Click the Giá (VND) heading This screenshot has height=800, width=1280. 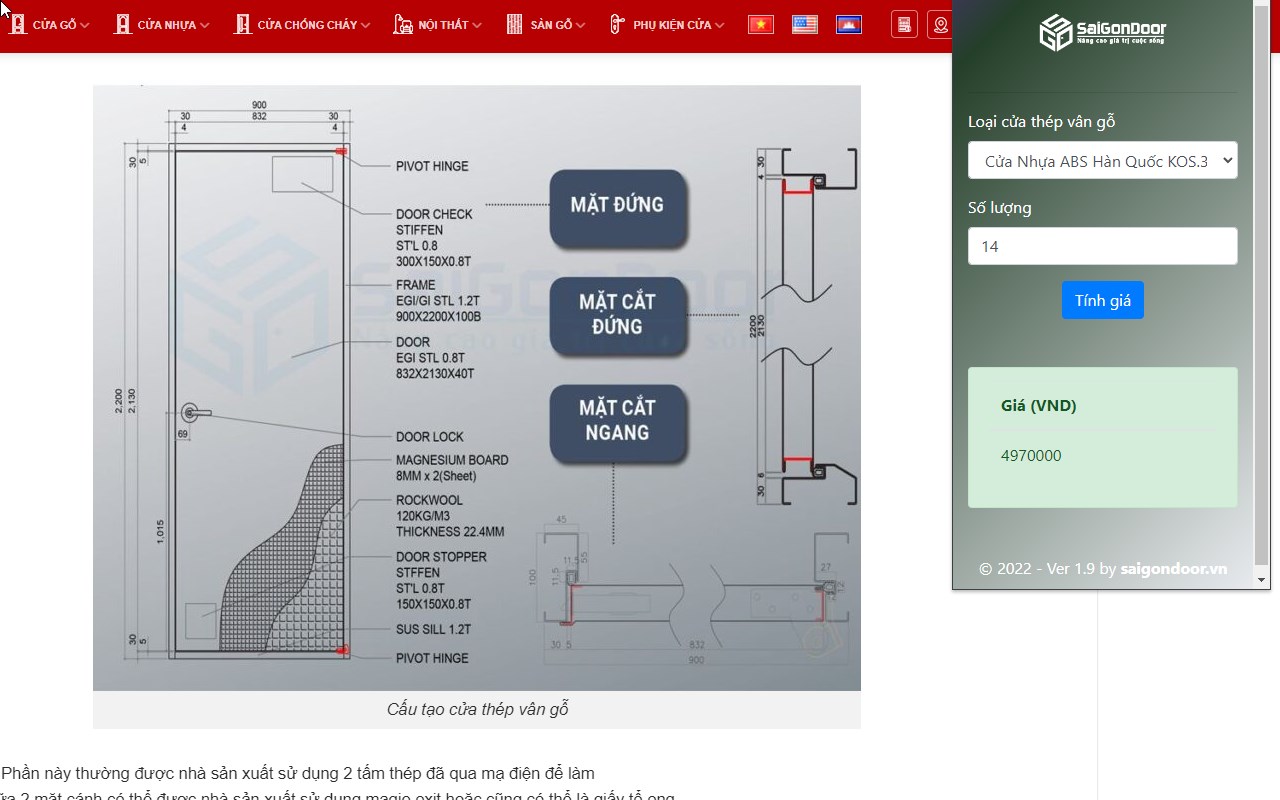1039,405
